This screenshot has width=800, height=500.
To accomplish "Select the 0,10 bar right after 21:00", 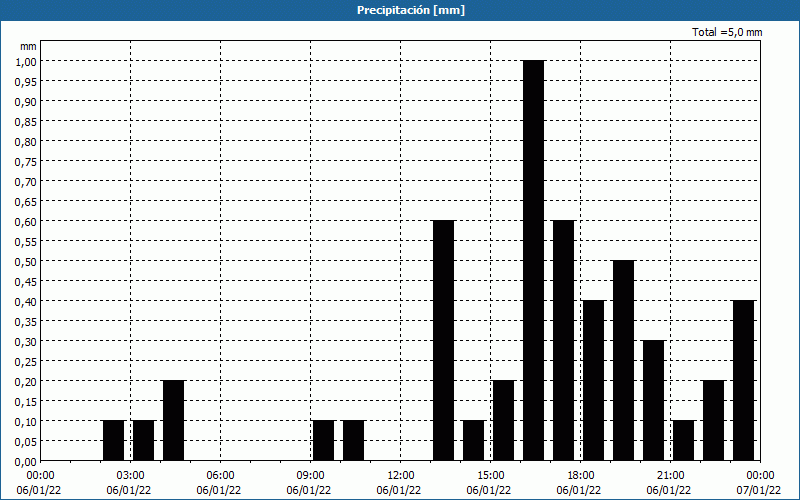I will (x=684, y=441).
